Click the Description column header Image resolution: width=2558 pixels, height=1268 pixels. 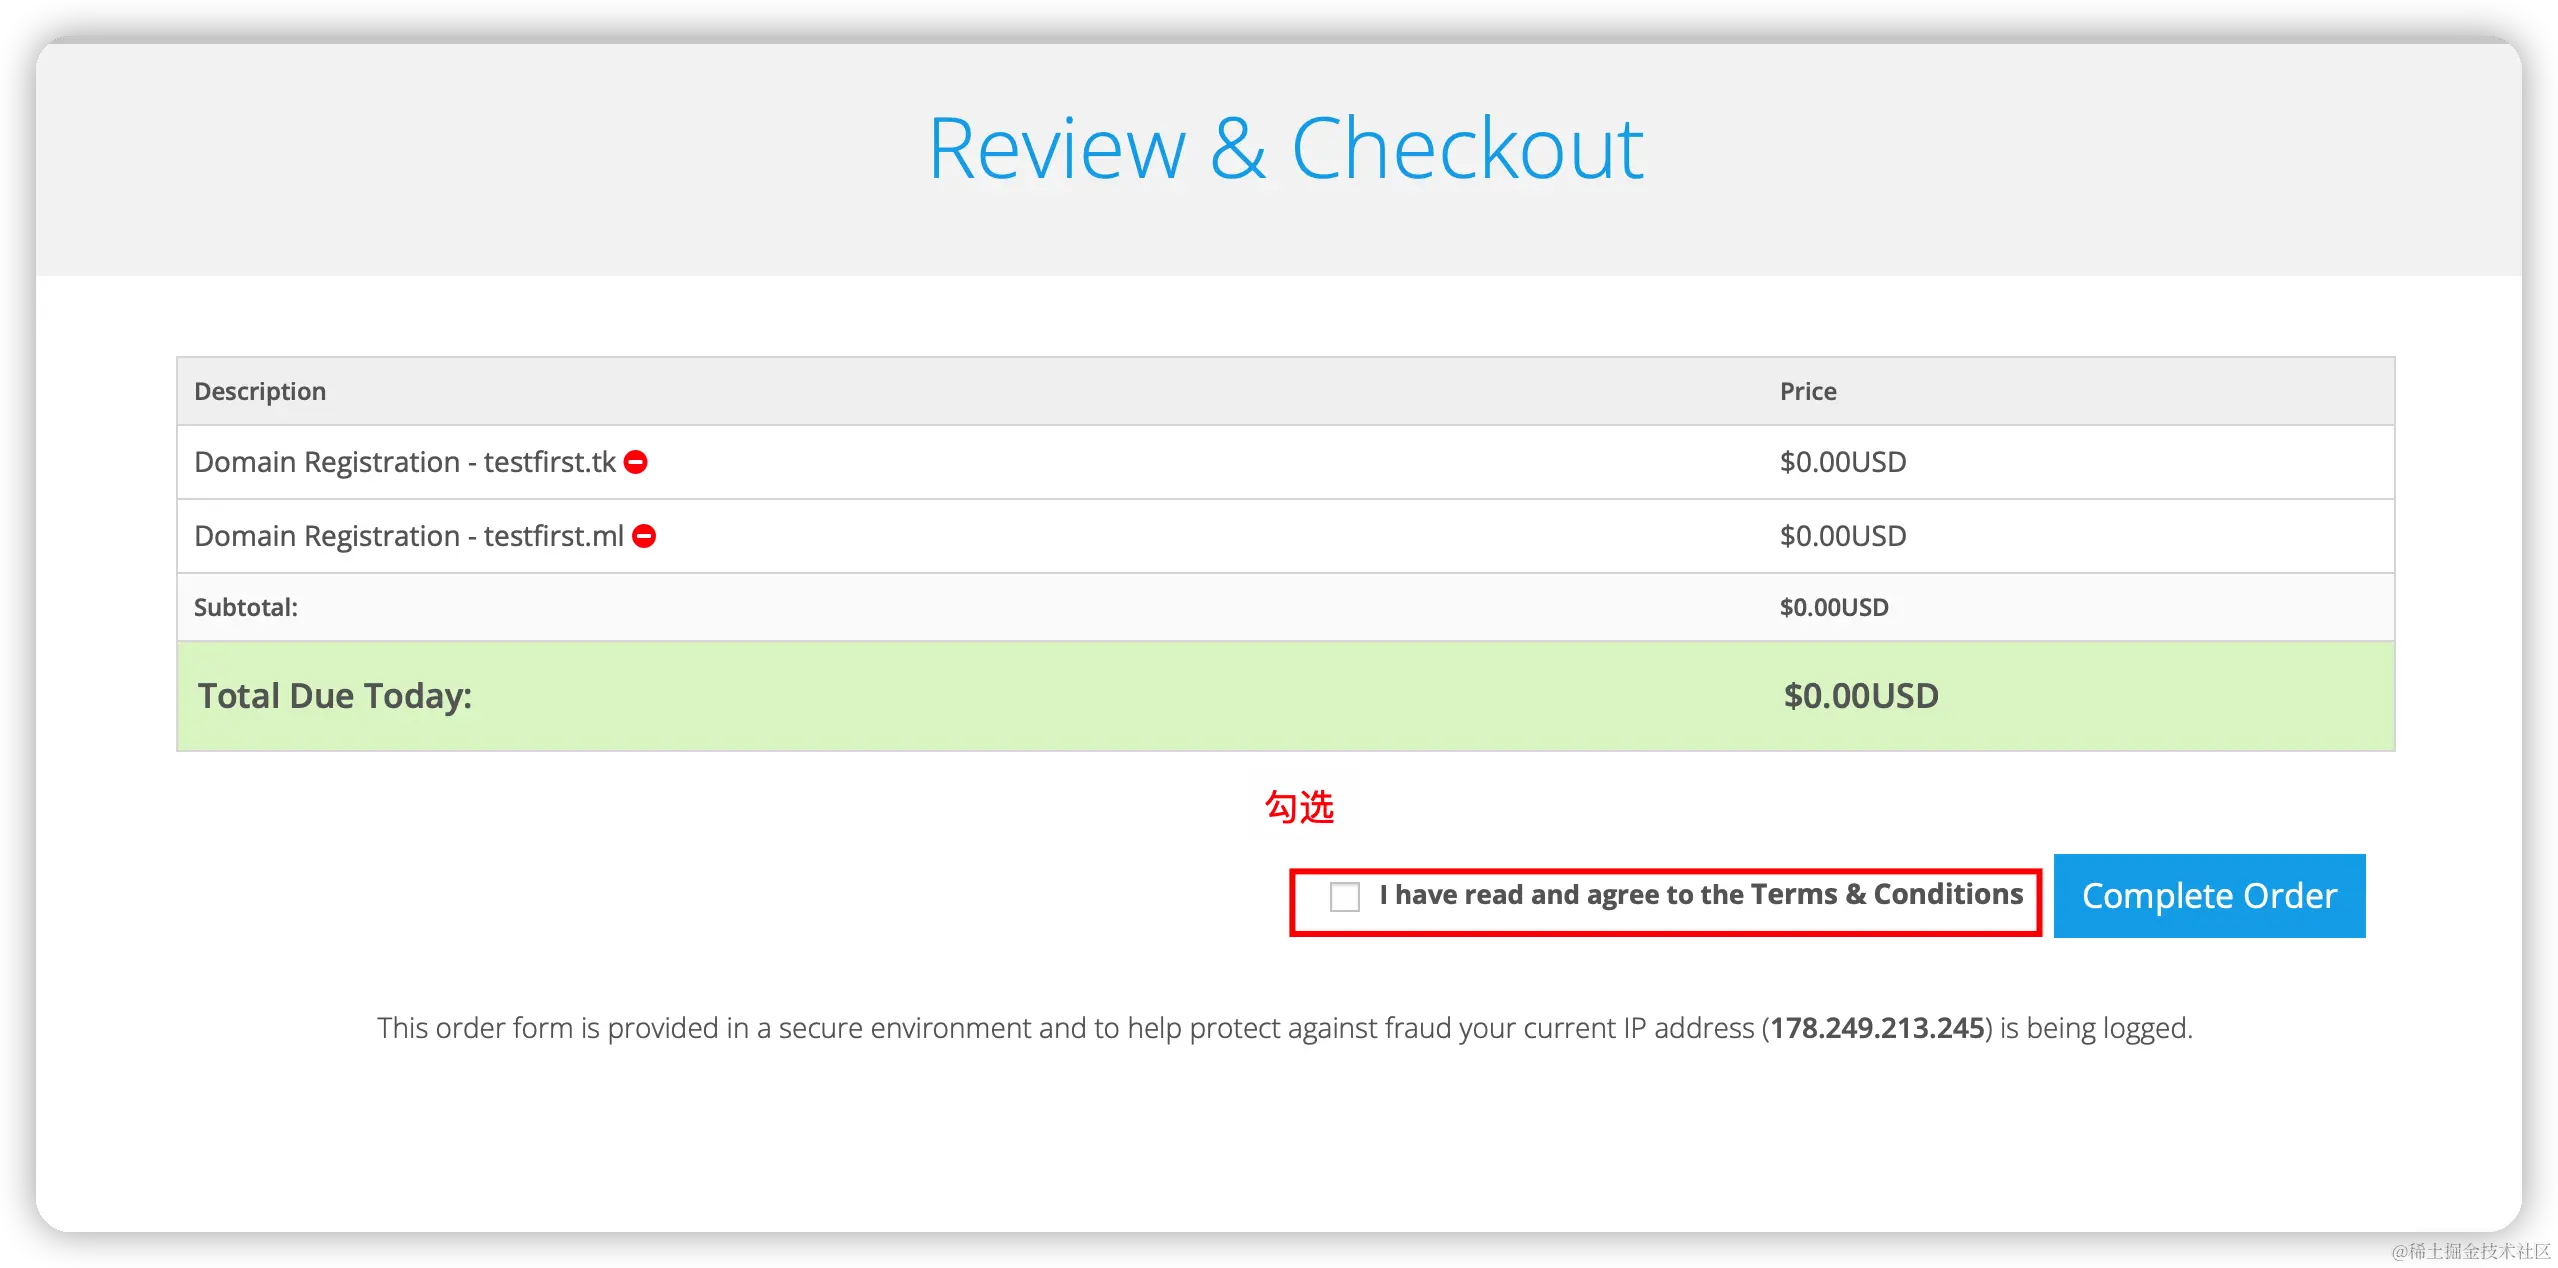[260, 391]
